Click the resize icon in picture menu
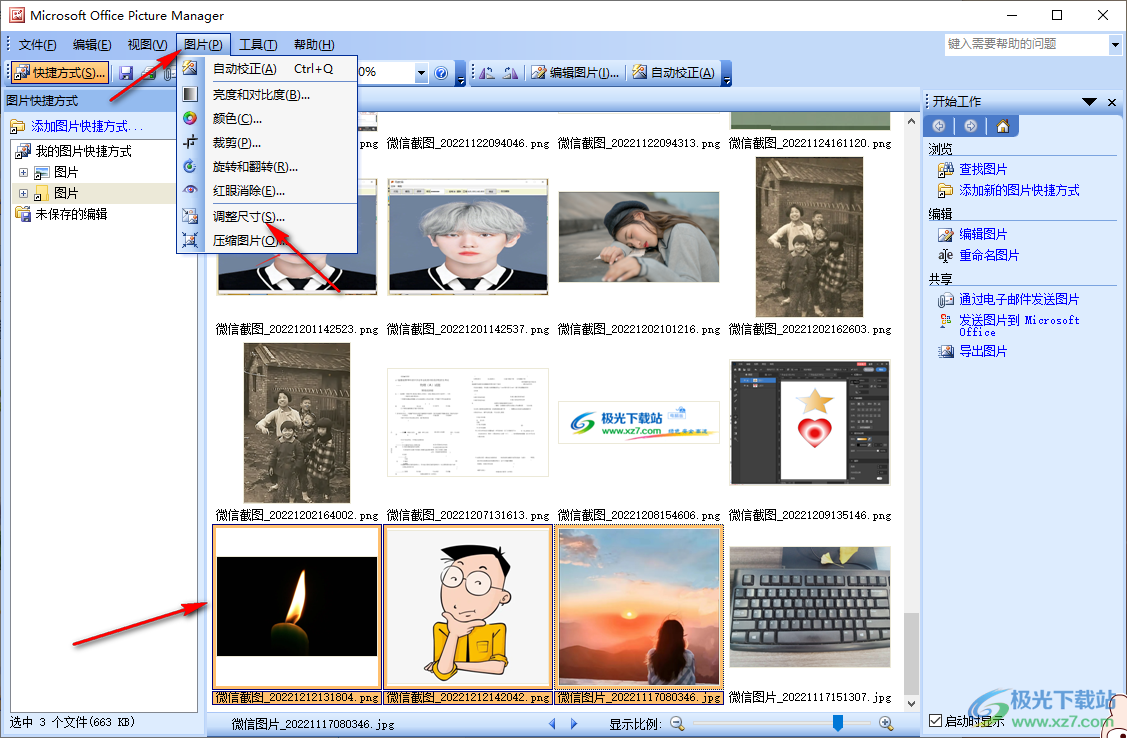Image resolution: width=1127 pixels, height=738 pixels. (190, 216)
